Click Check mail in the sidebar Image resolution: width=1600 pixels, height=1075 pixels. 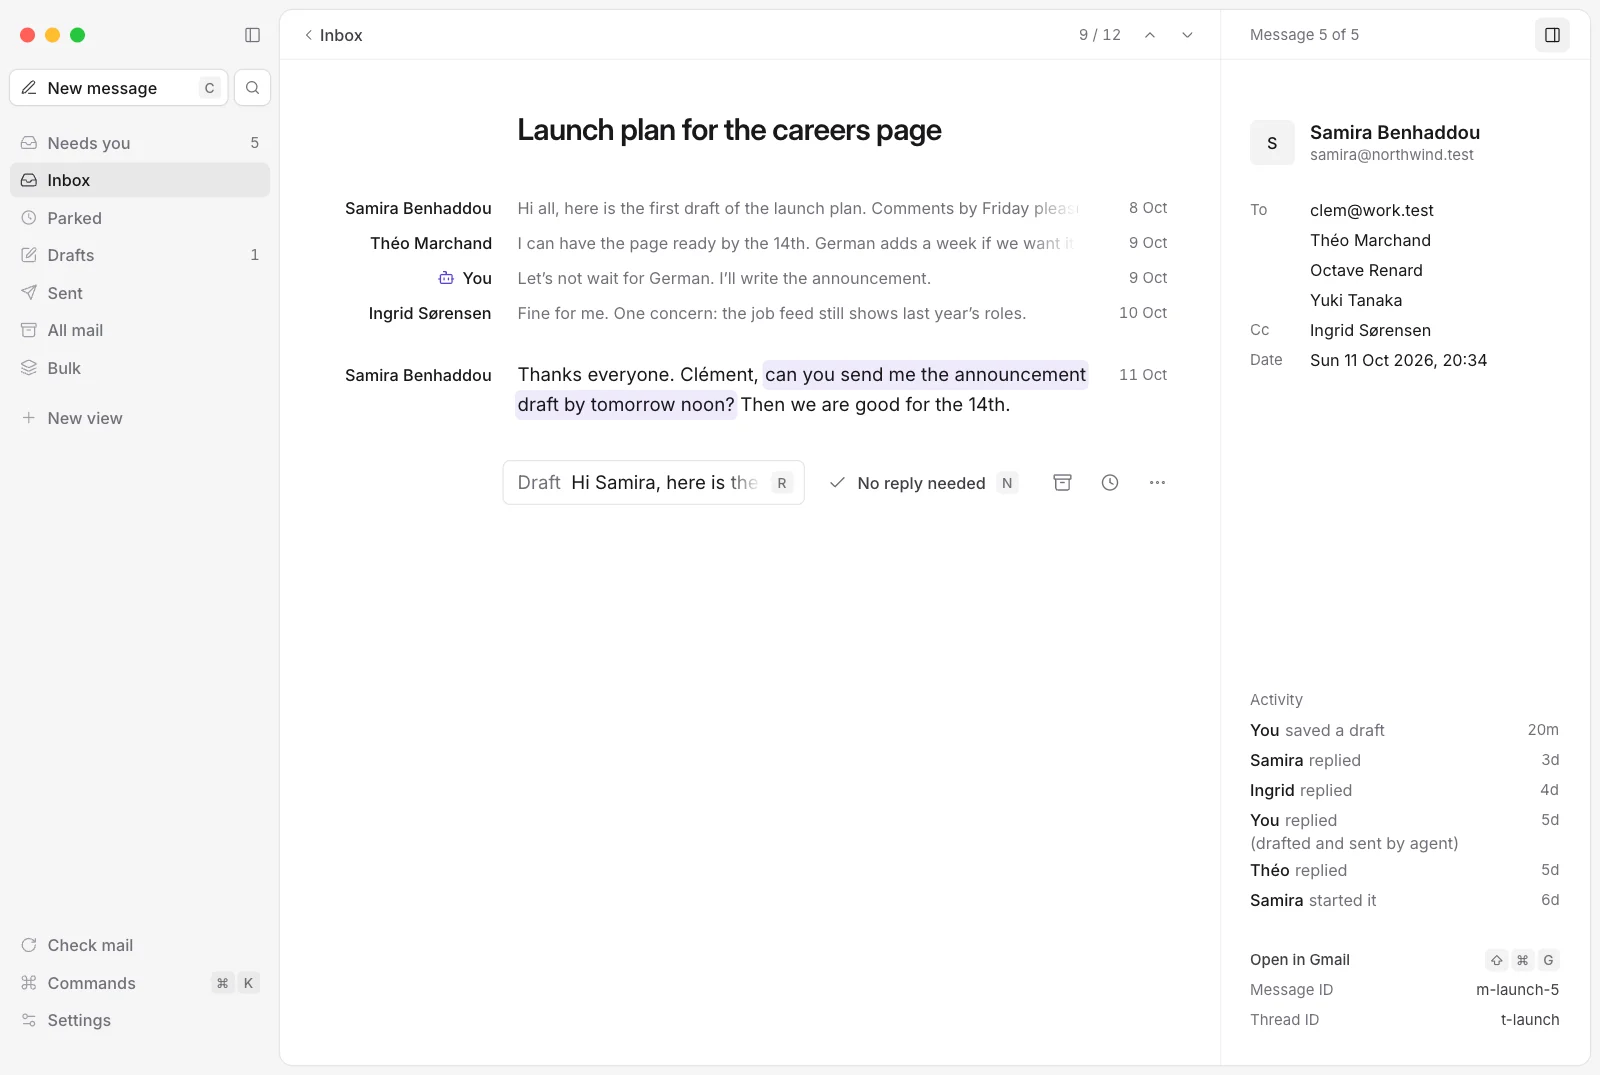coord(140,945)
